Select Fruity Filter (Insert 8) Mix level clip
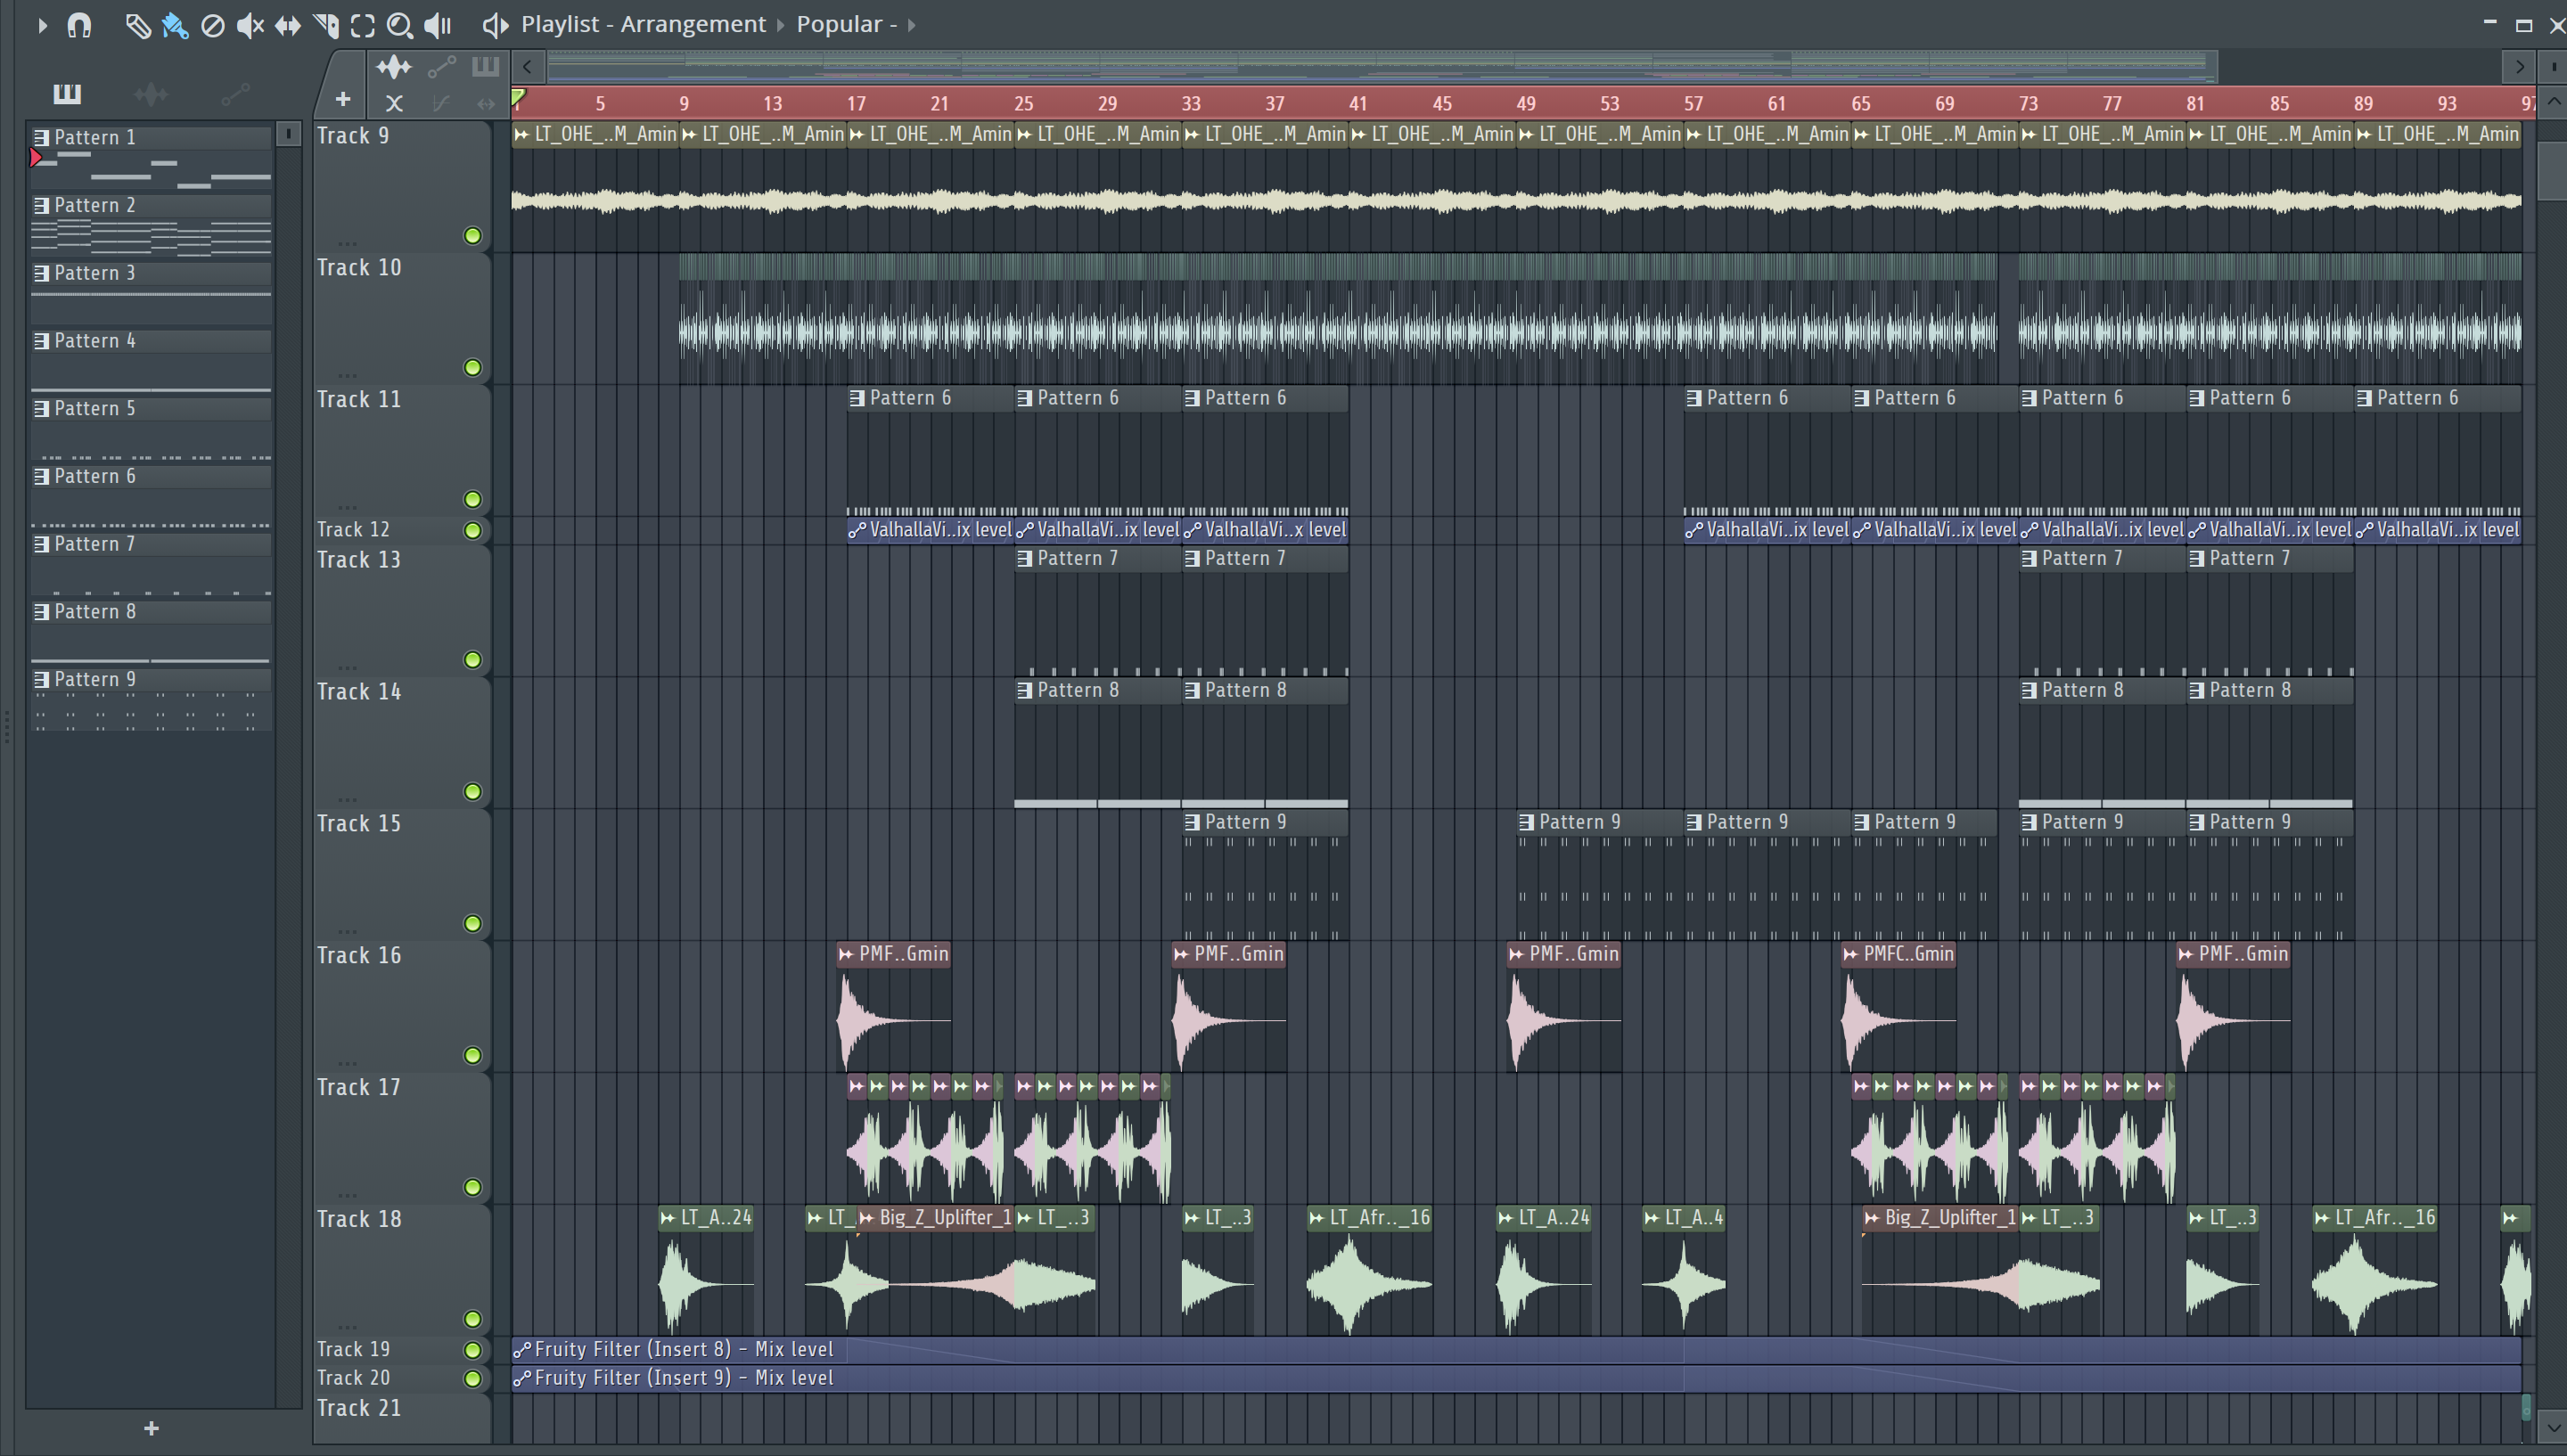 coord(1516,1350)
